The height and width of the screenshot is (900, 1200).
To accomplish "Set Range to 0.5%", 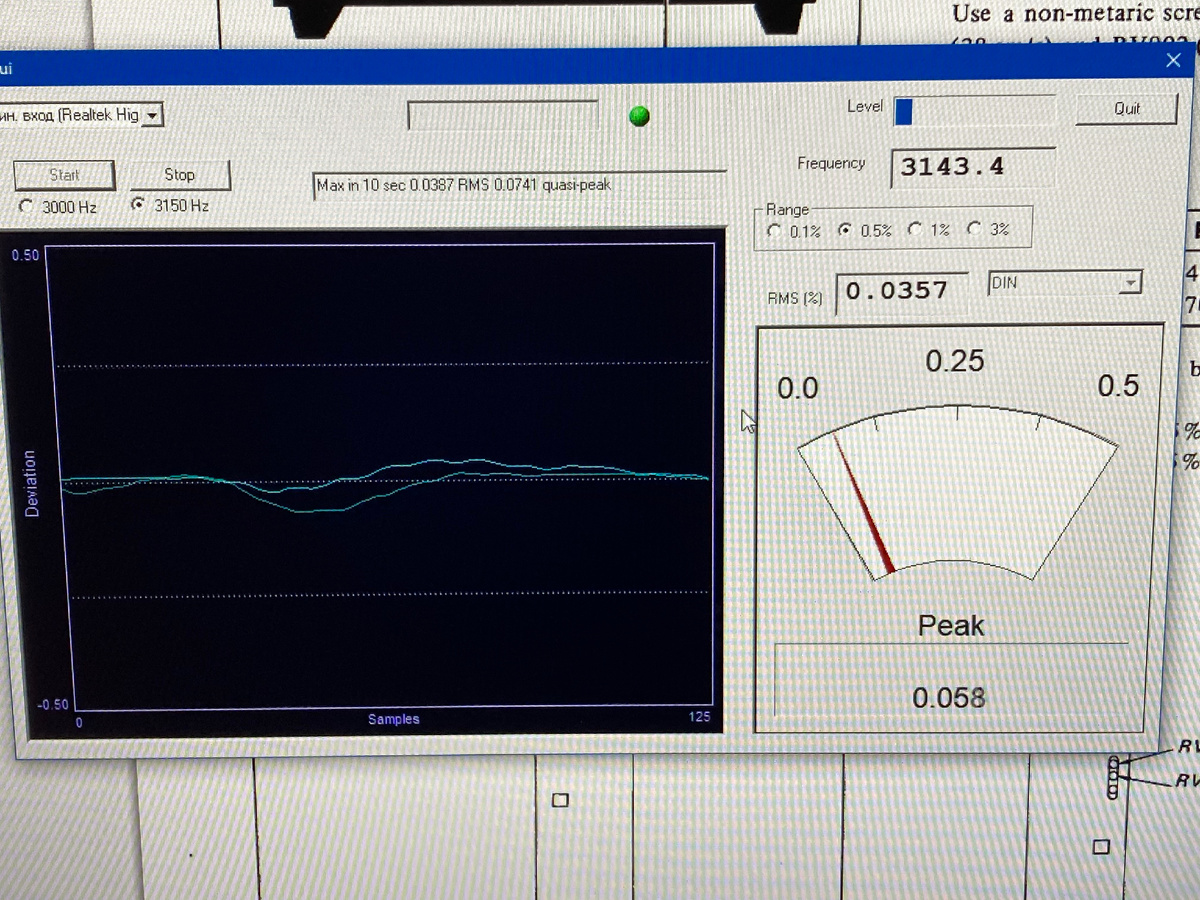I will click(864, 230).
